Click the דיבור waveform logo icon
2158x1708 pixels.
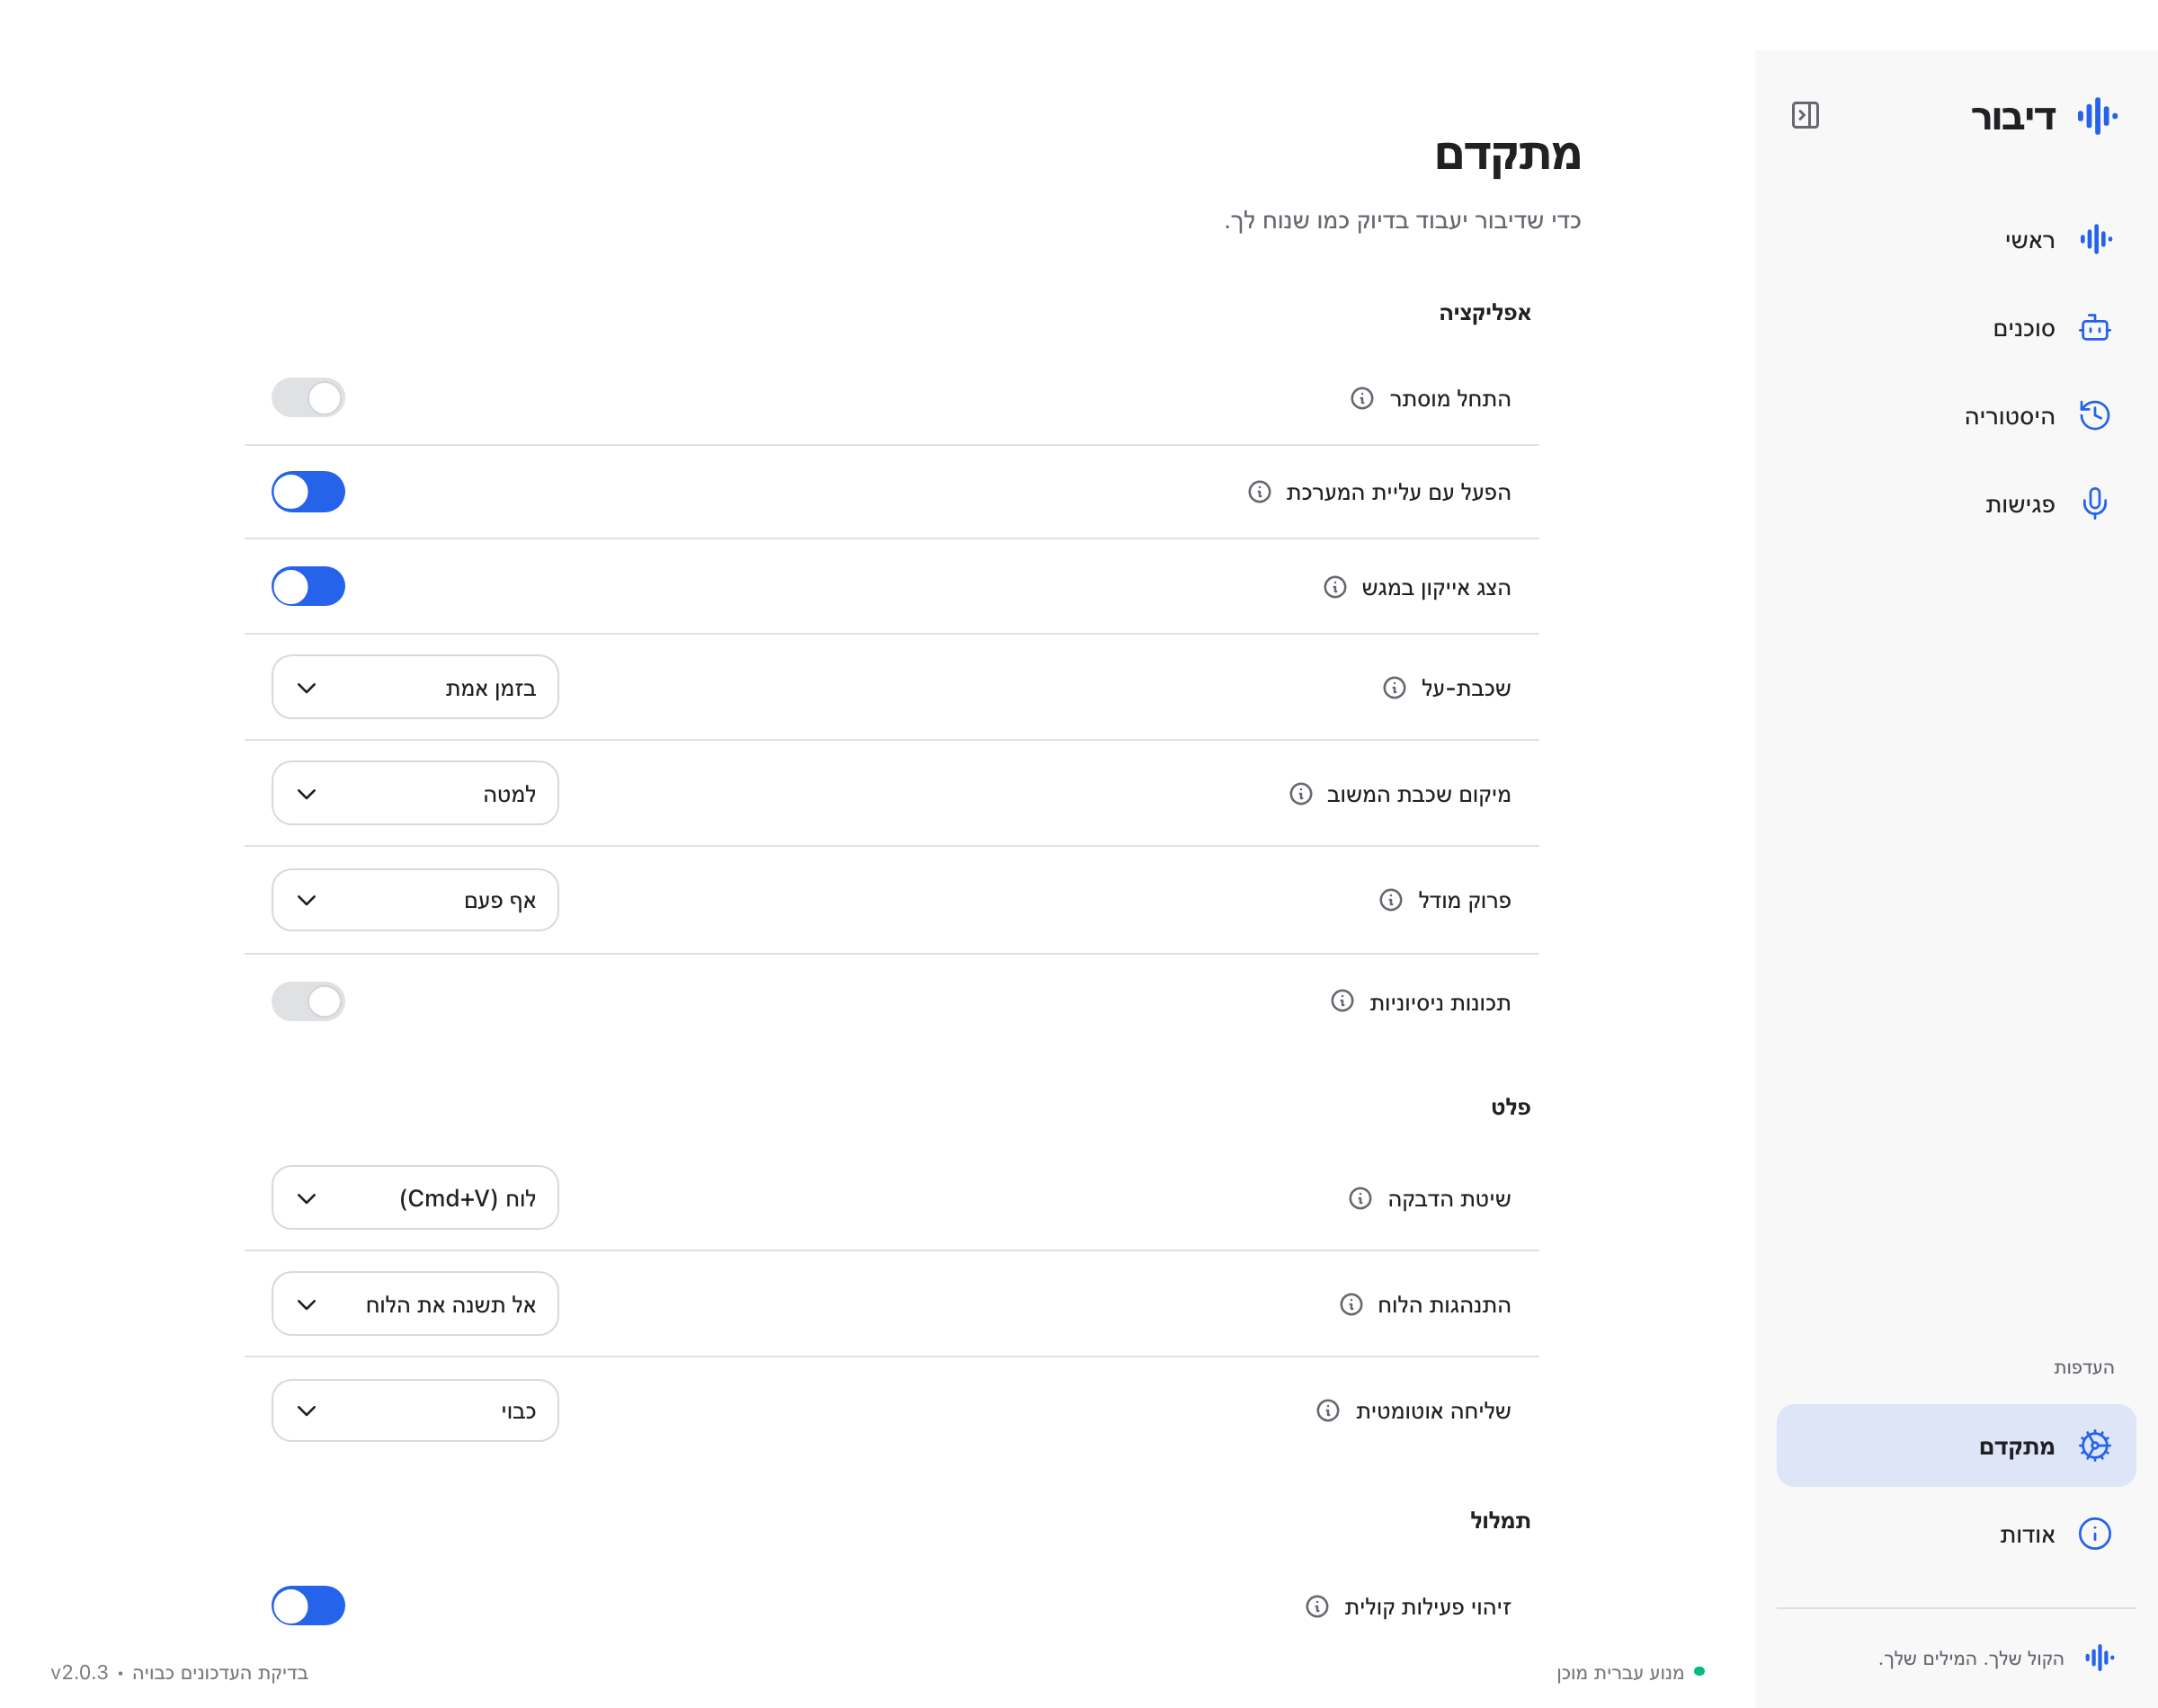pos(2097,116)
